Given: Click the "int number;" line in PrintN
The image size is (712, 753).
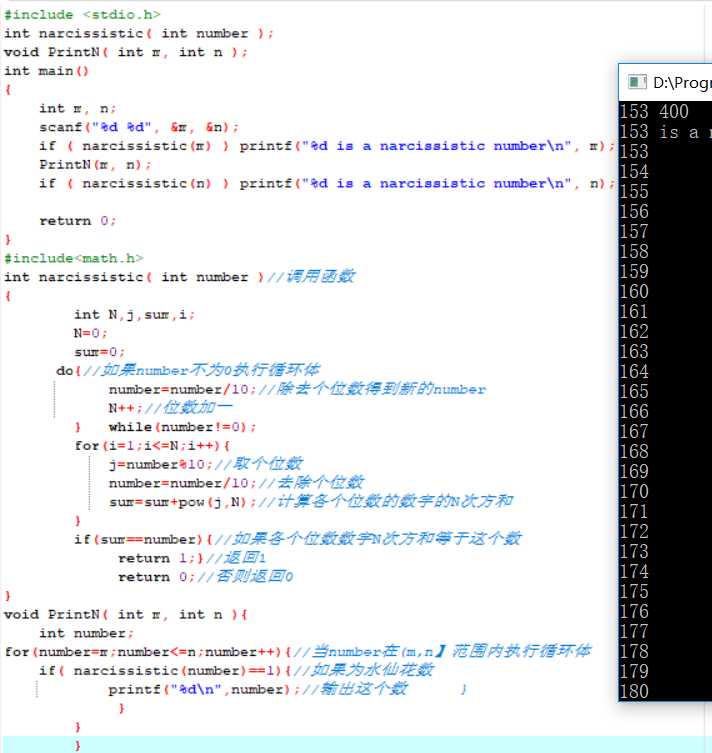Looking at the screenshot, I should 86,633.
